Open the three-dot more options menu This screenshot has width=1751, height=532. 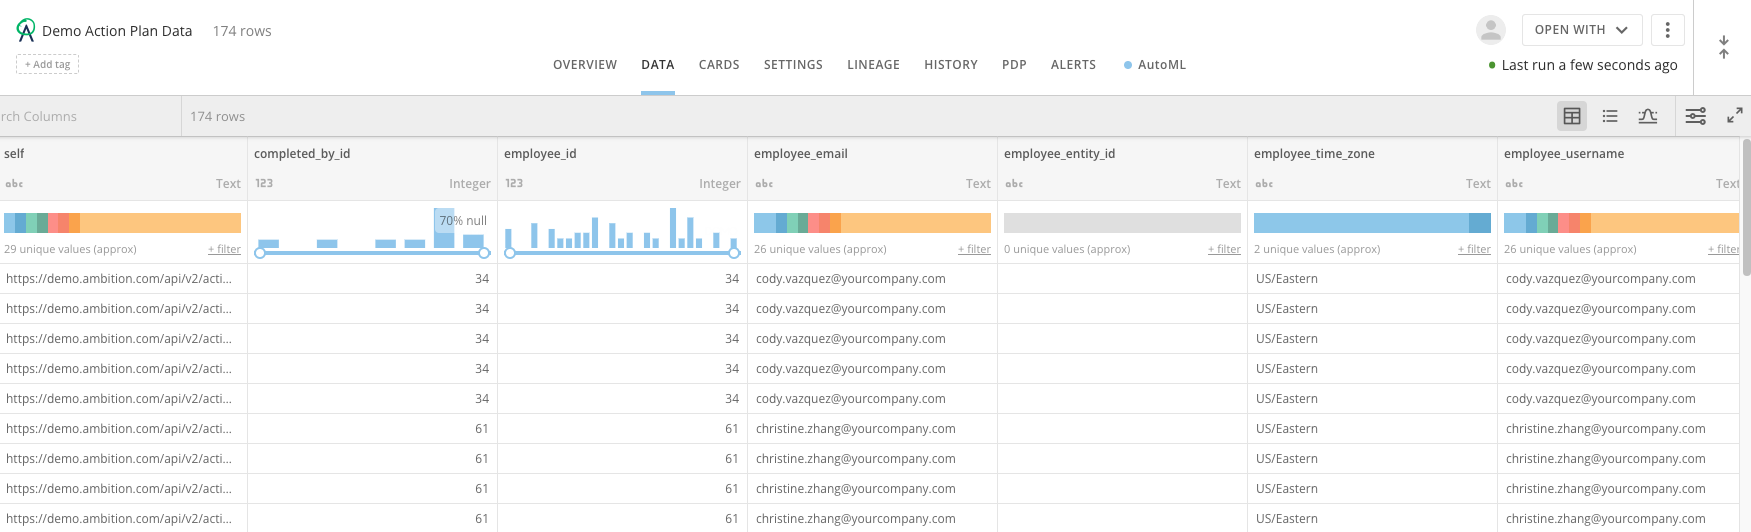click(x=1667, y=30)
